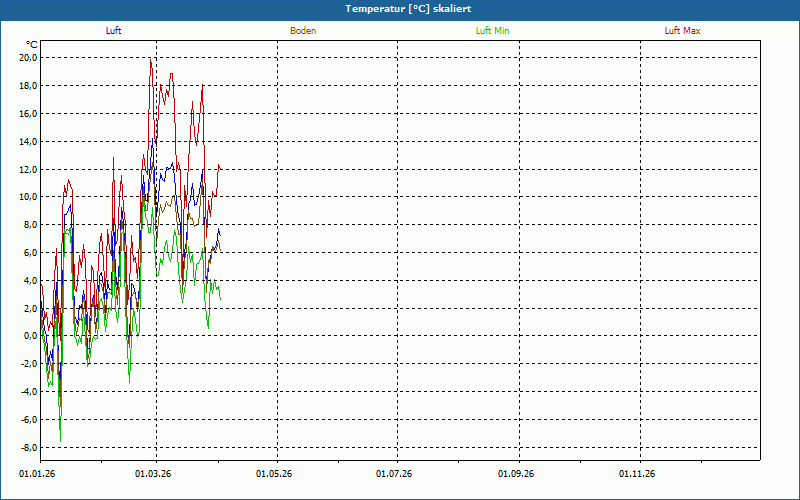Click the 01.09.26 x-axis date
The image size is (800, 500).
coord(516,473)
